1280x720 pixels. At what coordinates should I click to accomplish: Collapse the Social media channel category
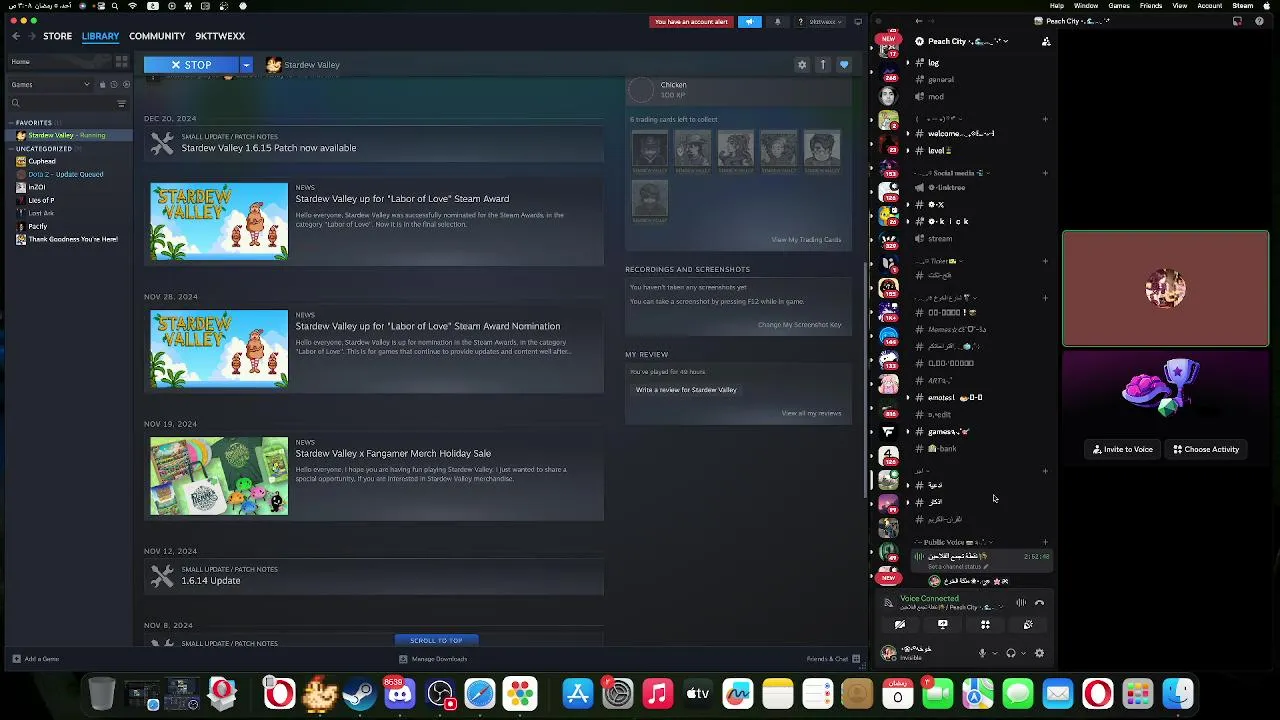click(x=951, y=173)
